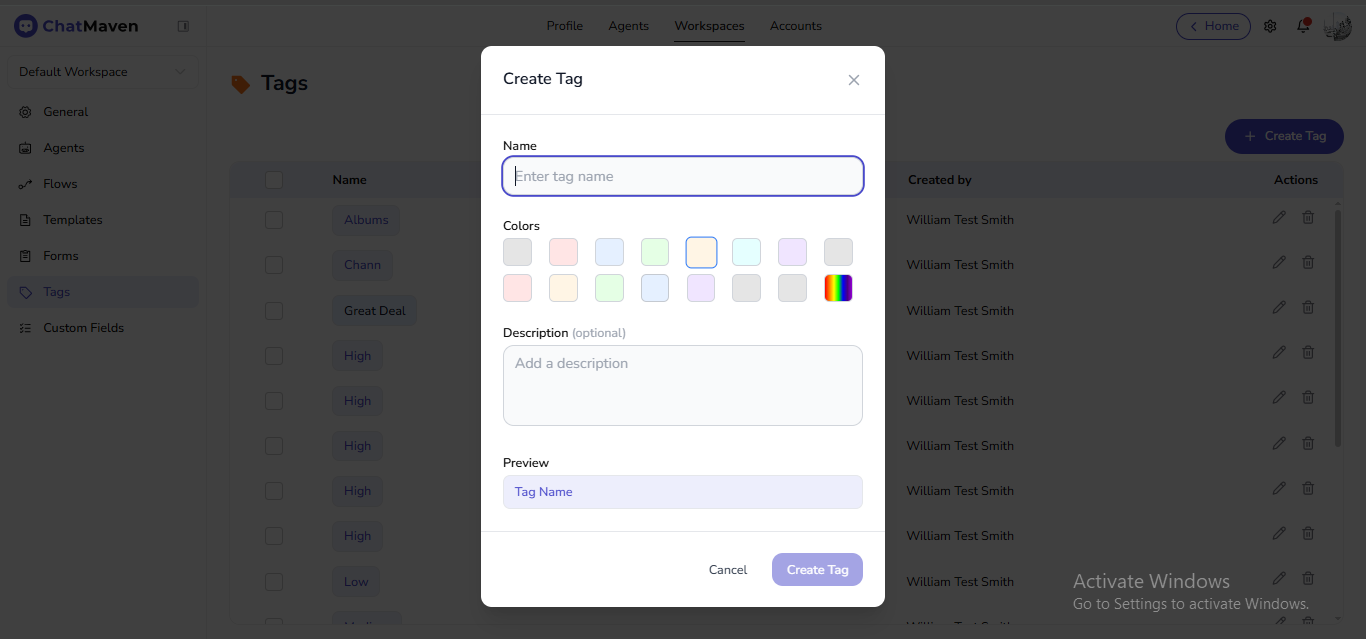
Task: Click the delete trash icon for Great Deal tag
Action: tap(1308, 307)
